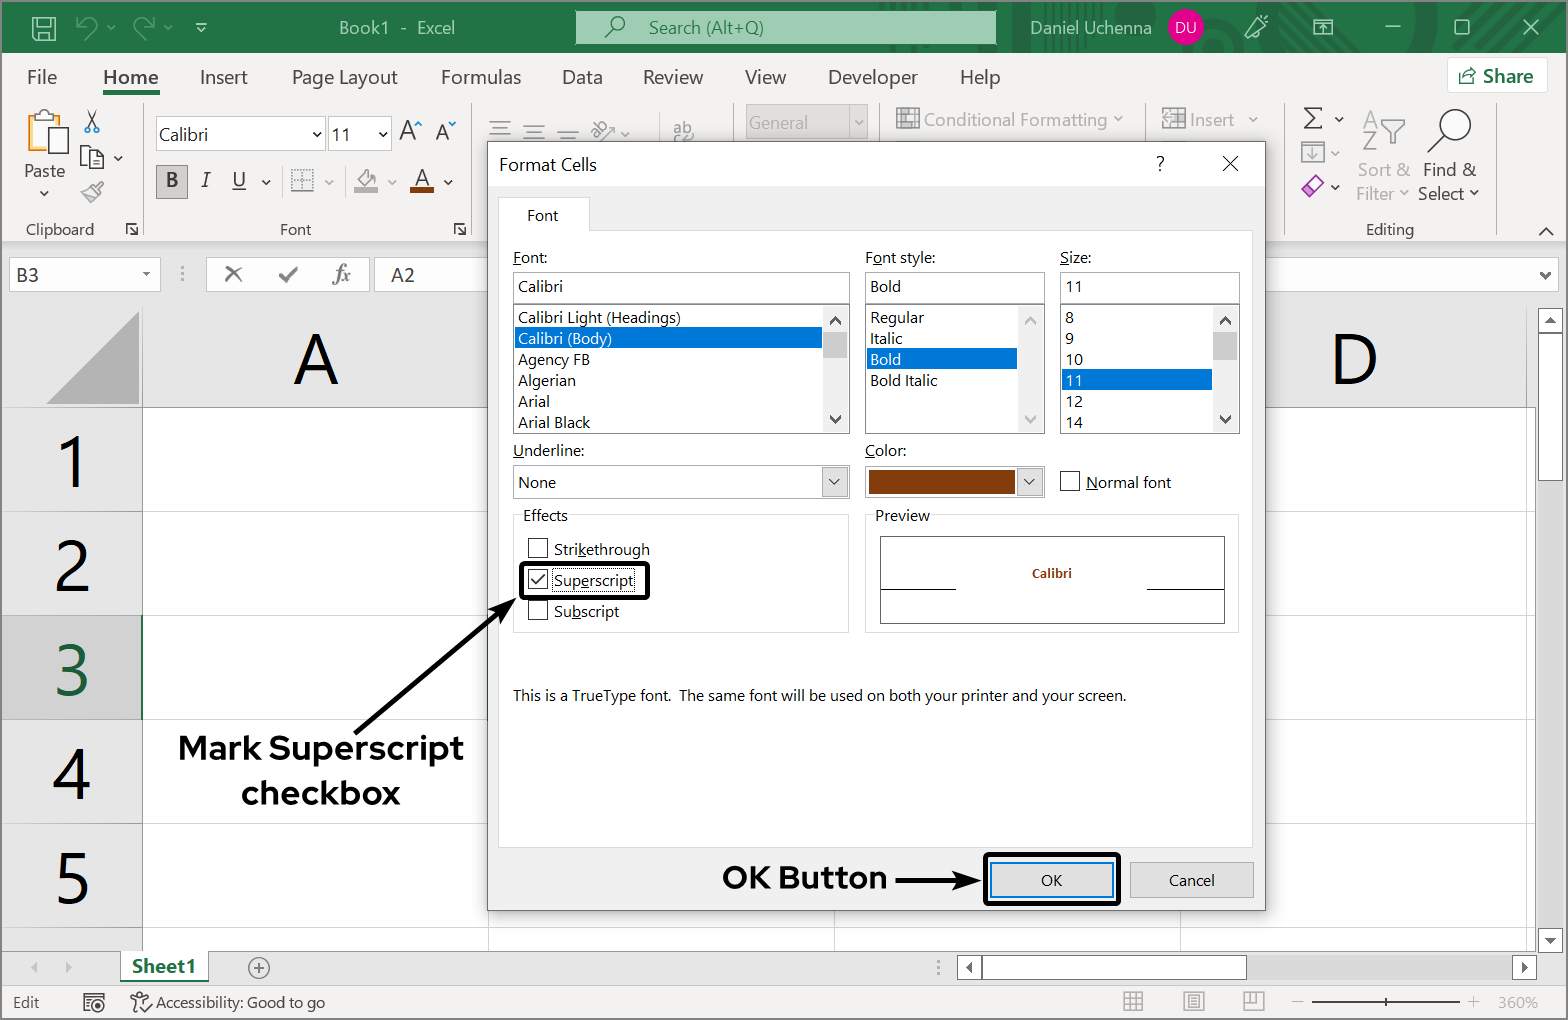1568x1020 pixels.
Task: Expand the Underline dropdown
Action: pos(835,482)
